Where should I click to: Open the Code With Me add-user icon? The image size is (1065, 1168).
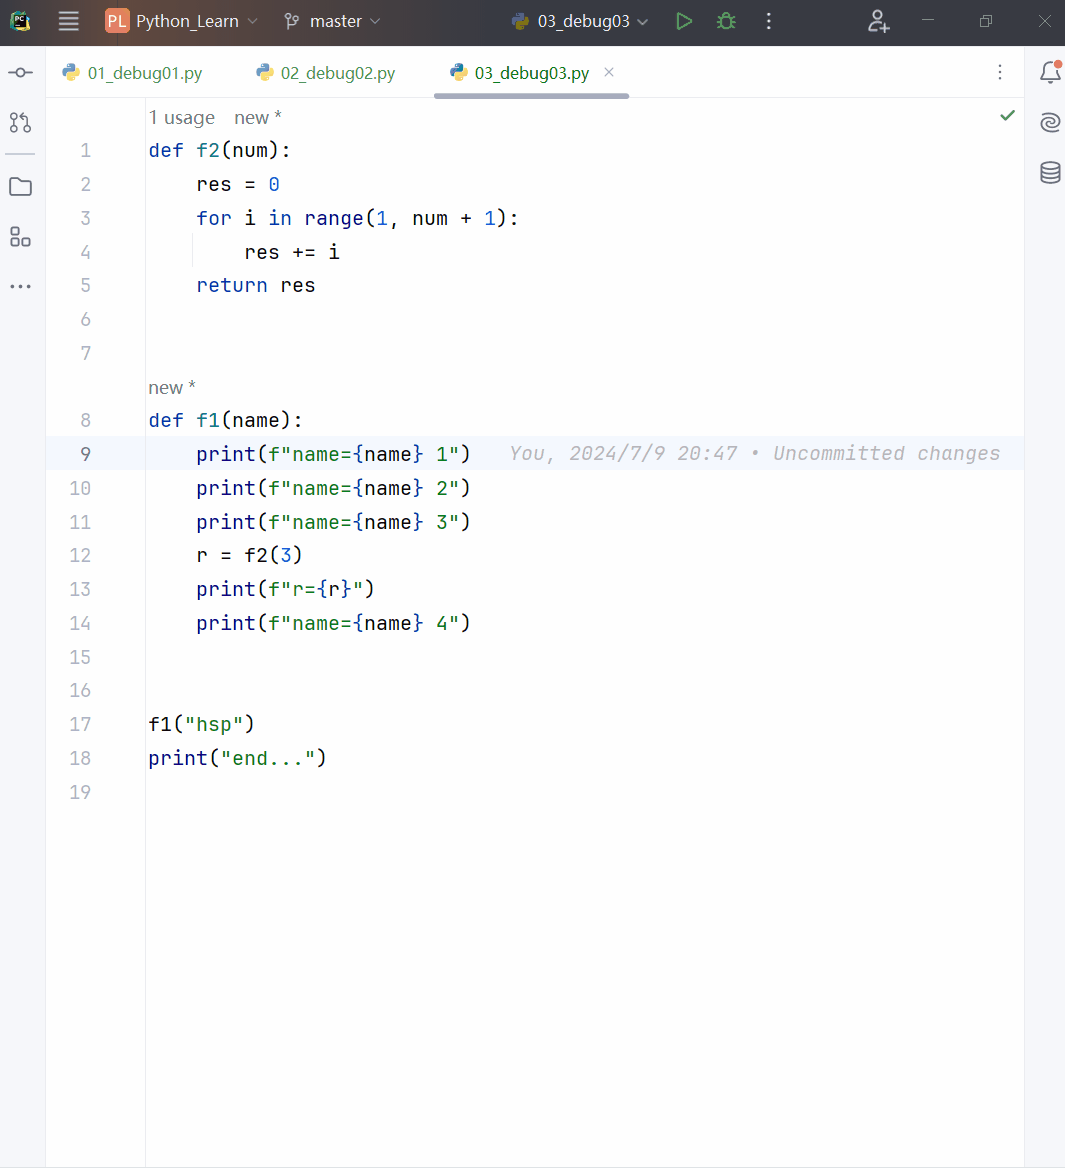point(878,21)
